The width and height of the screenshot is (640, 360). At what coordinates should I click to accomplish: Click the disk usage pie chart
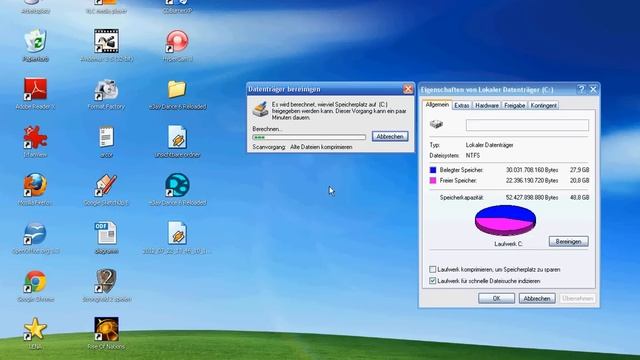[x=505, y=220]
